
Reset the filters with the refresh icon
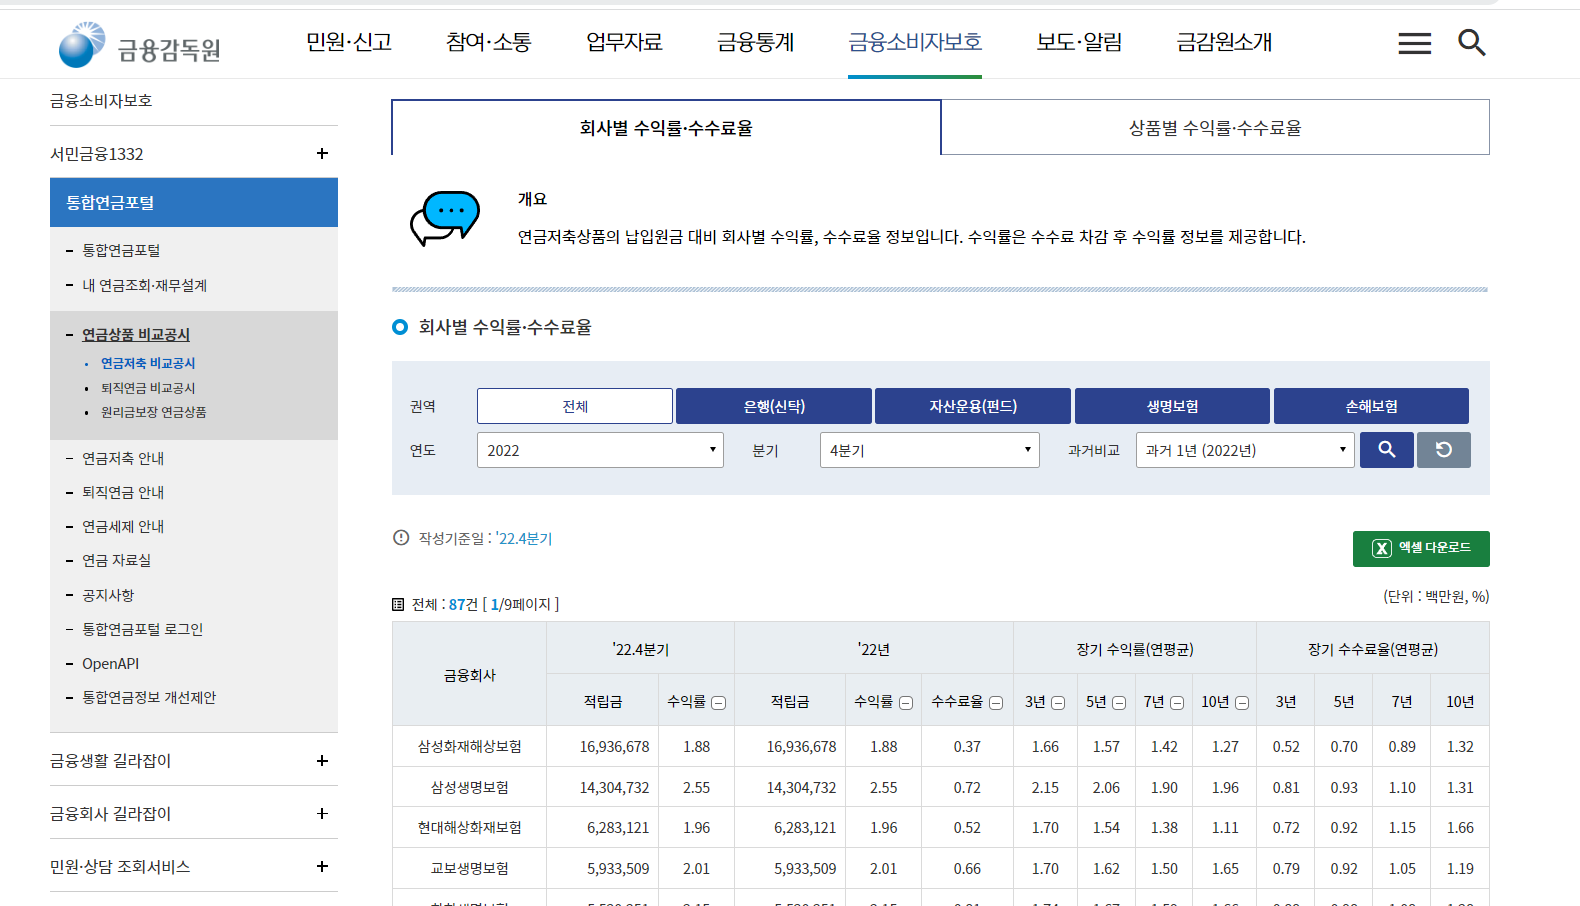(1444, 450)
